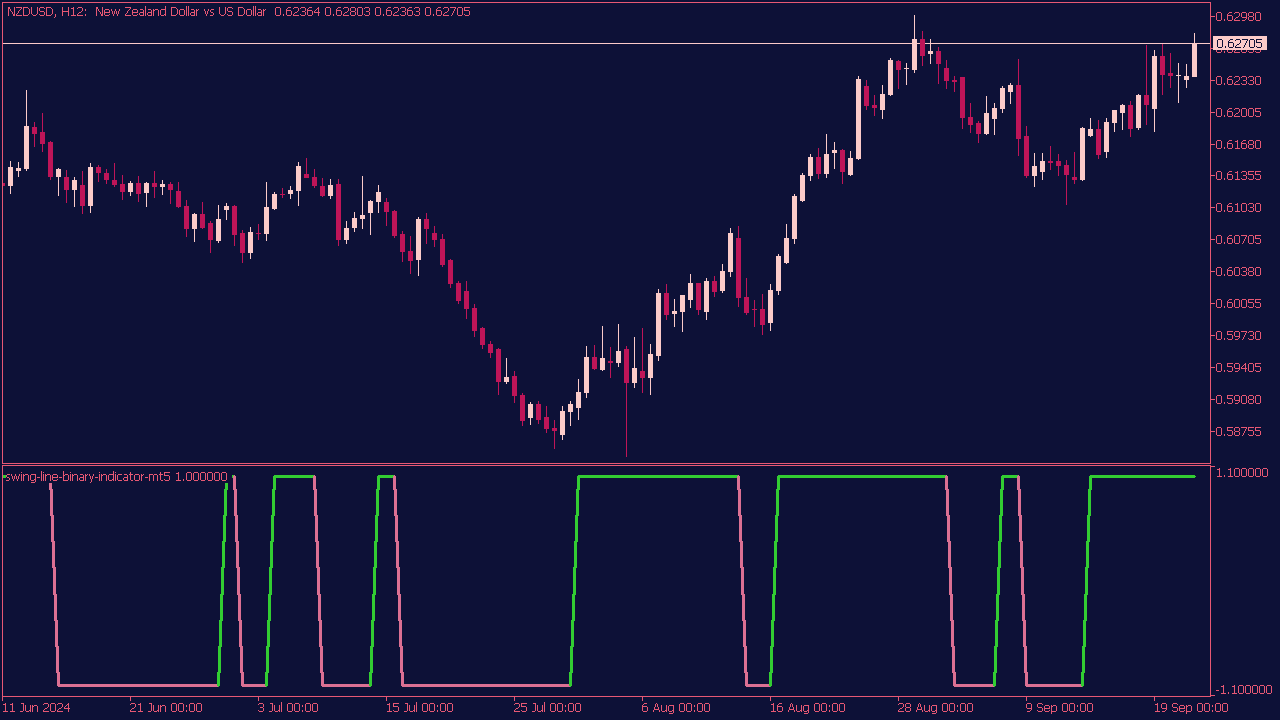Click the 0.62005 price scale value
Screen dimensions: 1280x720
[1240, 112]
